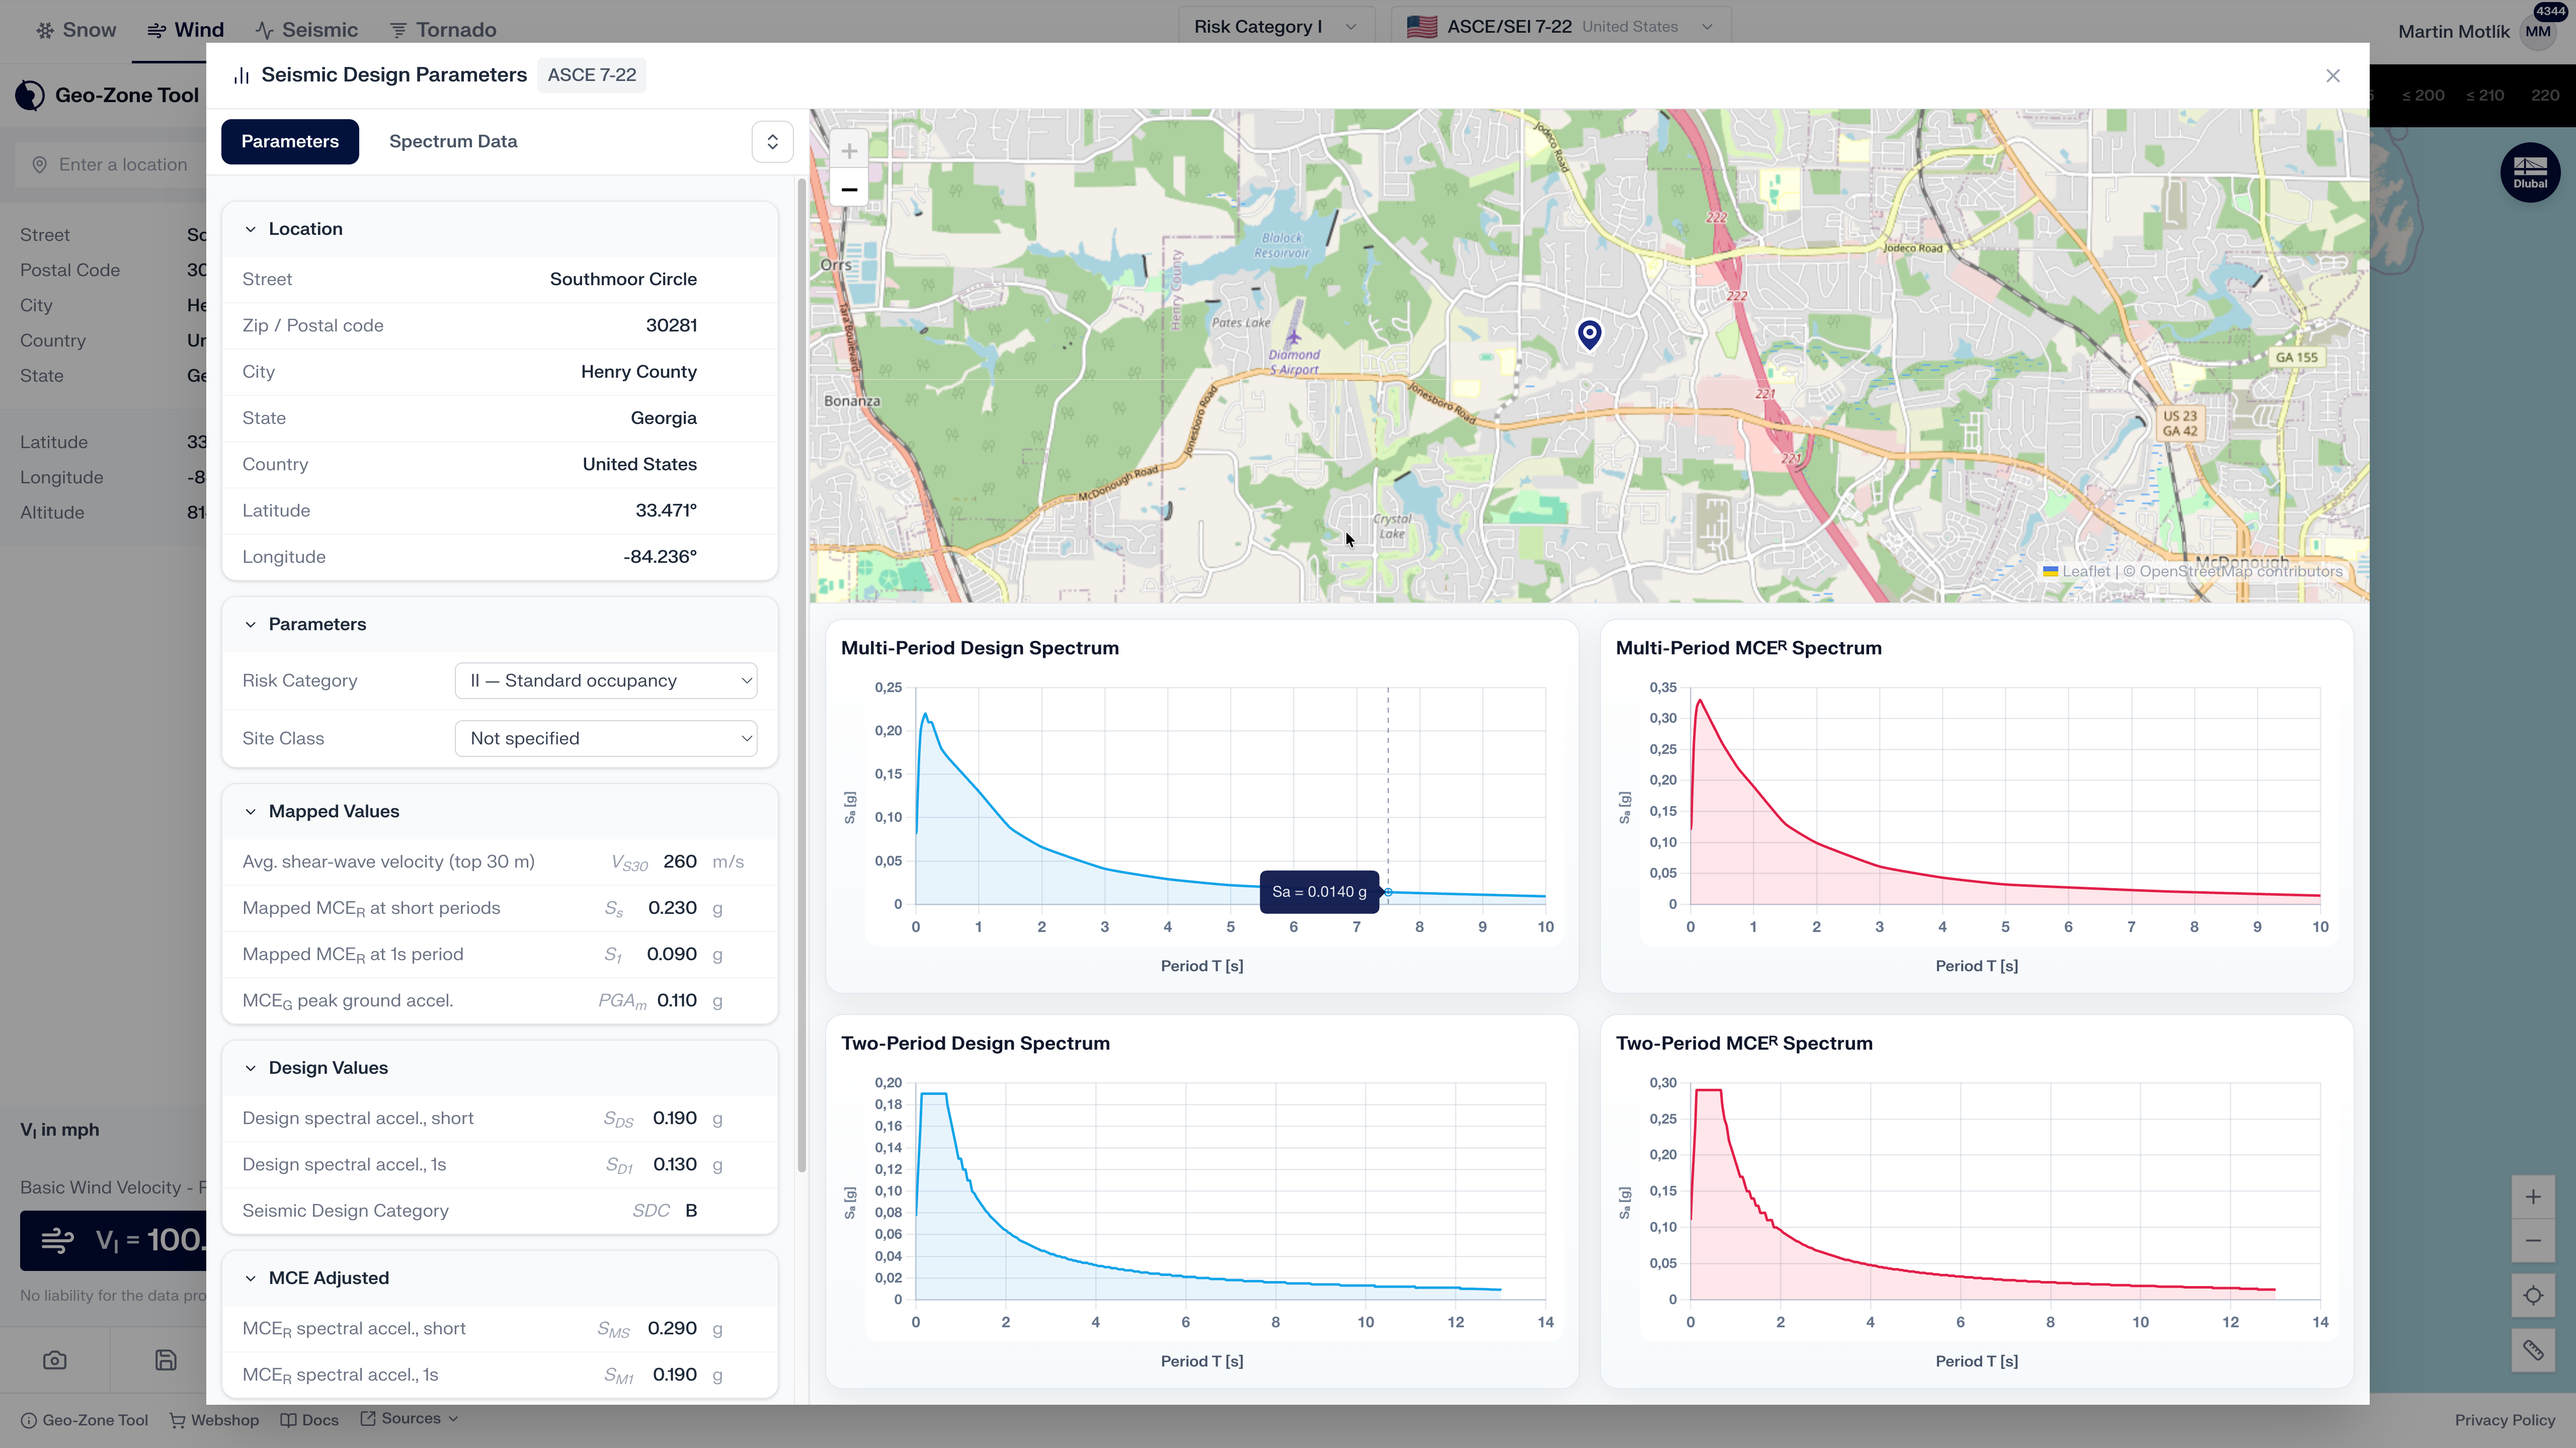The width and height of the screenshot is (2576, 1448).
Task: Open the Risk Category dropdown showing Standard occupancy
Action: coord(606,681)
